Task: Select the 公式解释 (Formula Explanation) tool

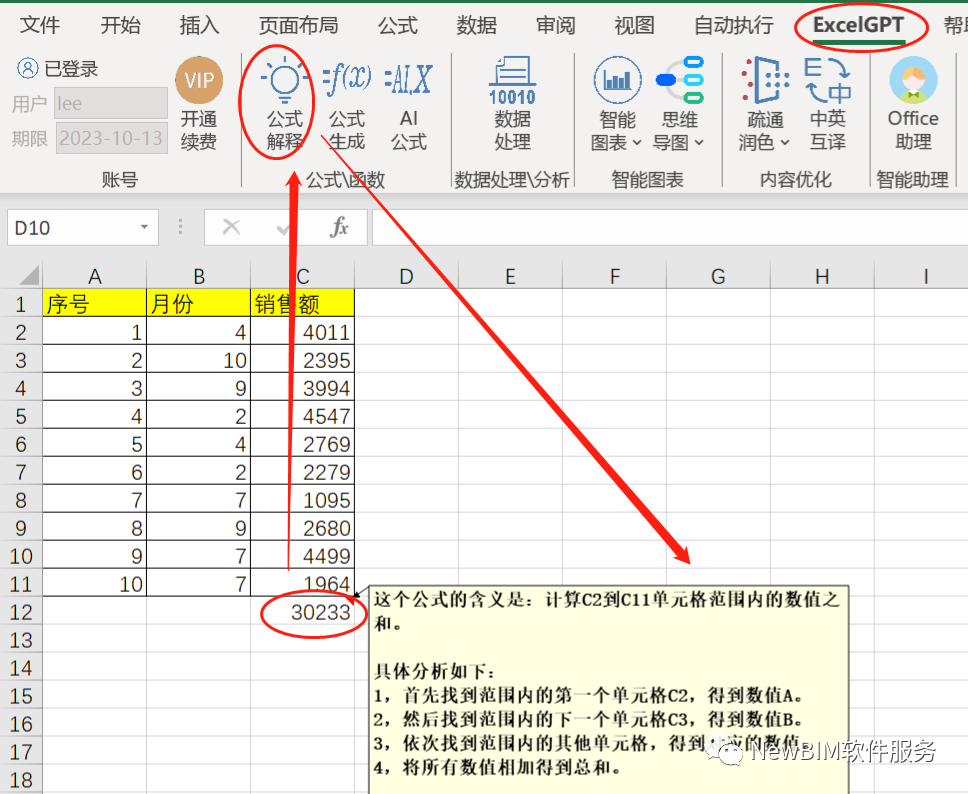Action: (x=285, y=105)
